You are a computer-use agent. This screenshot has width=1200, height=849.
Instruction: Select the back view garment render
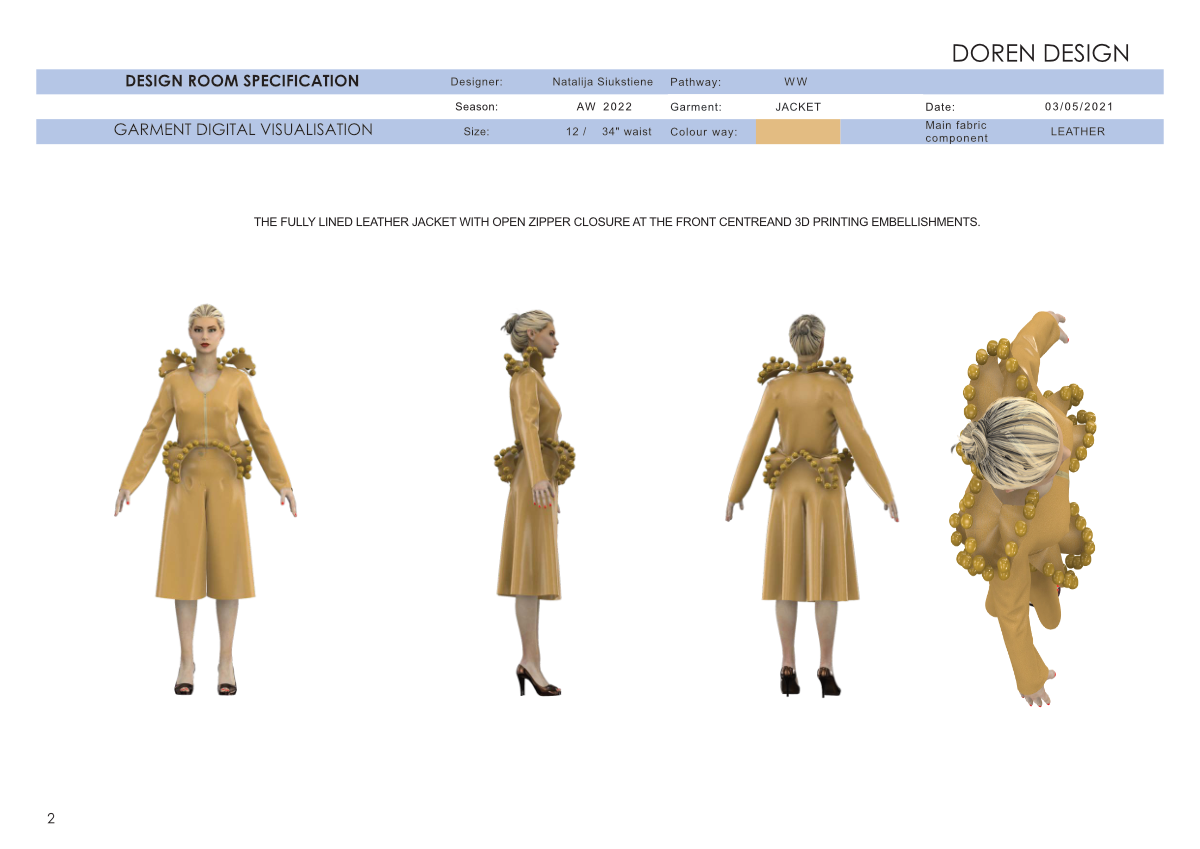pos(812,504)
